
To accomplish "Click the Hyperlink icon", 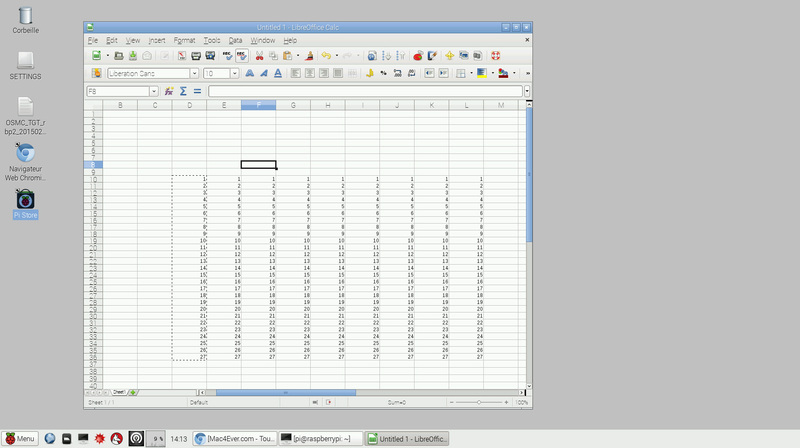I will pyautogui.click(x=372, y=56).
